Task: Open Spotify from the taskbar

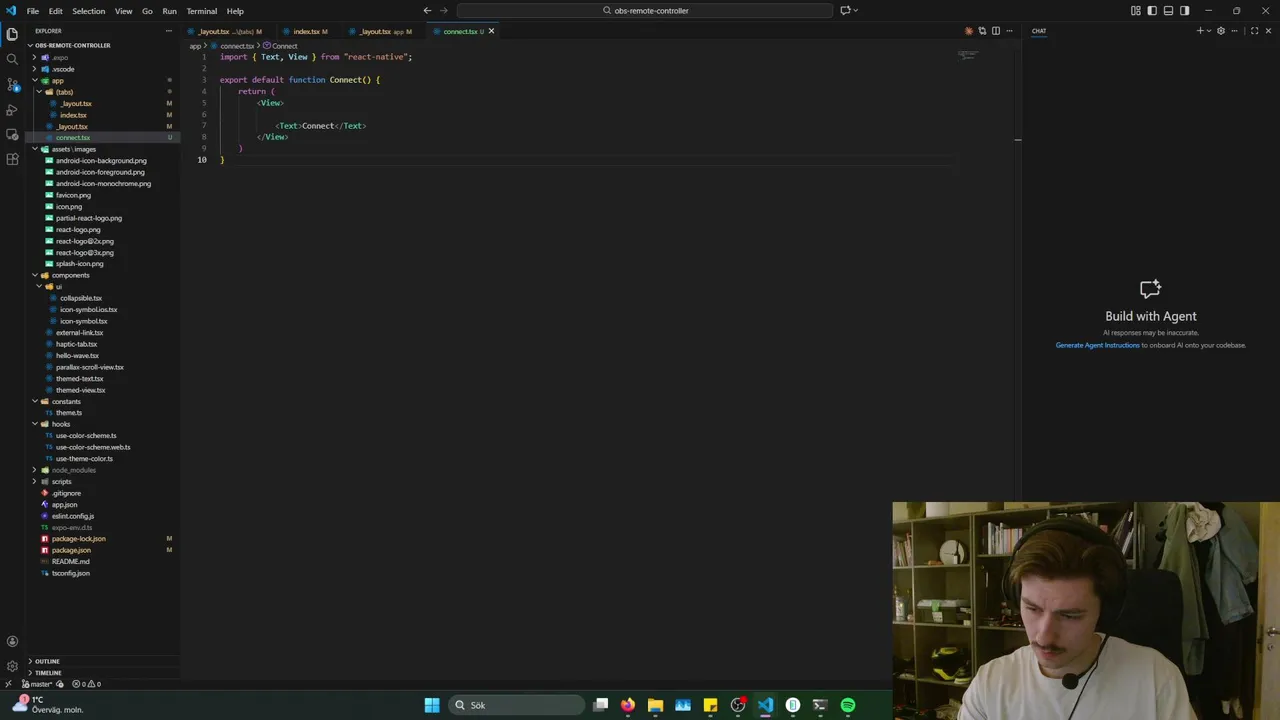Action: click(848, 705)
